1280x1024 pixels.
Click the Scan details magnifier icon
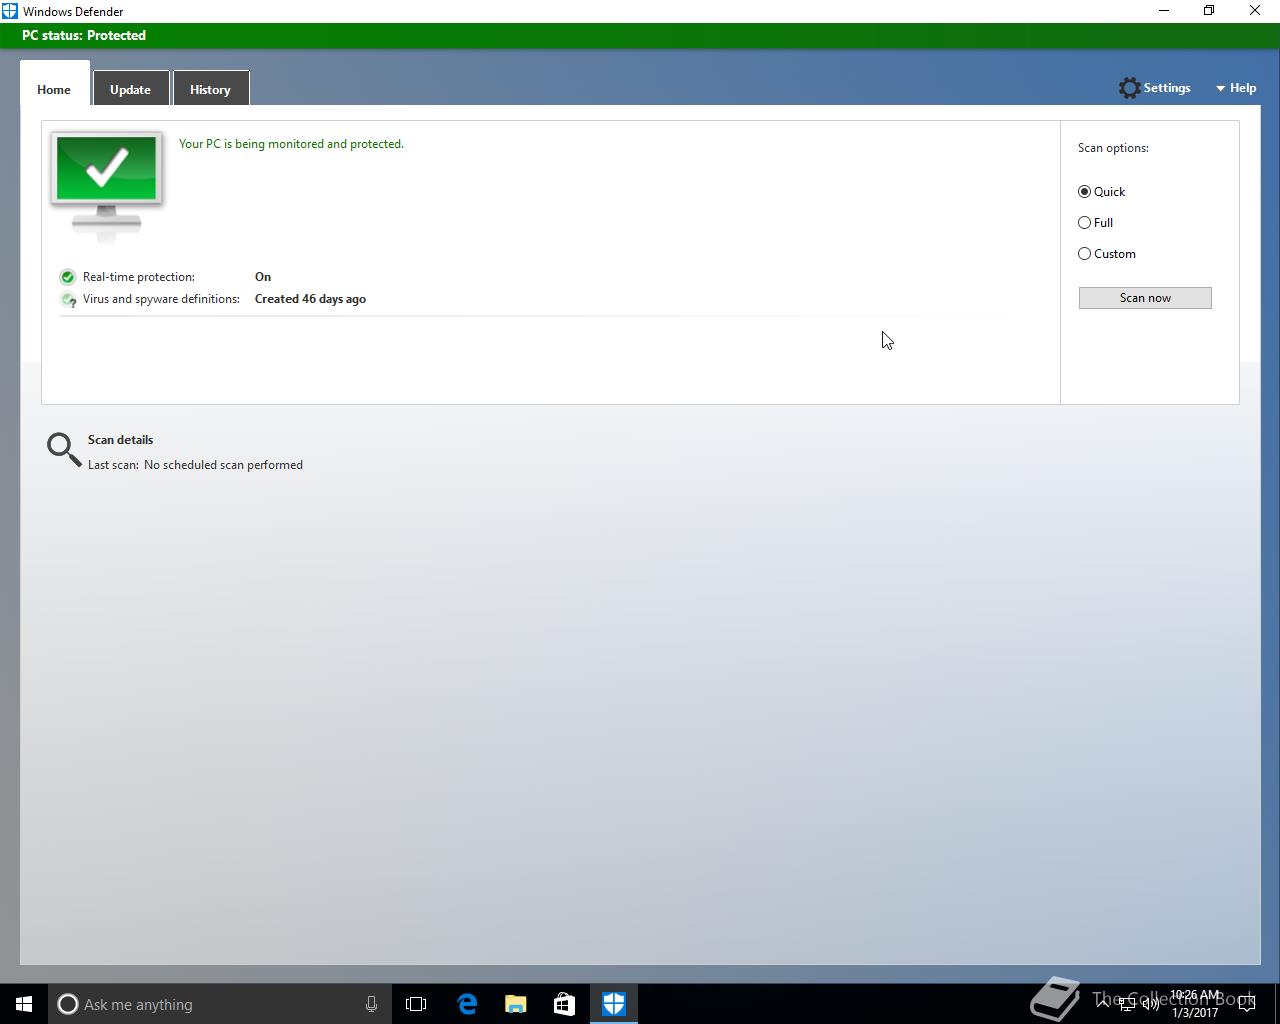coord(64,450)
